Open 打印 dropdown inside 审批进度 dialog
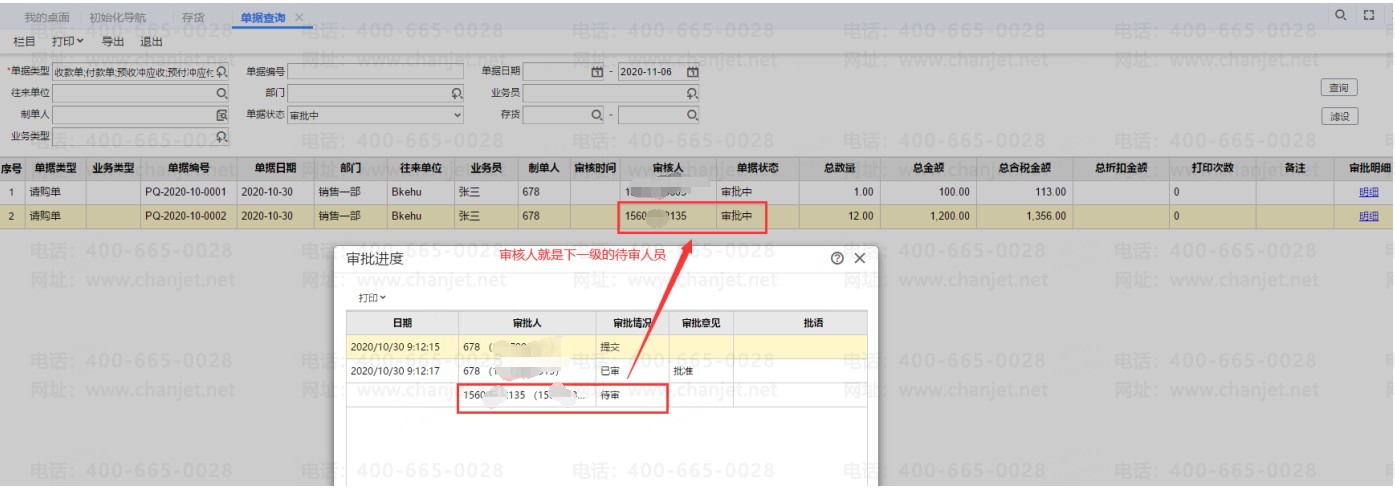The width and height of the screenshot is (1395, 489). click(373, 298)
